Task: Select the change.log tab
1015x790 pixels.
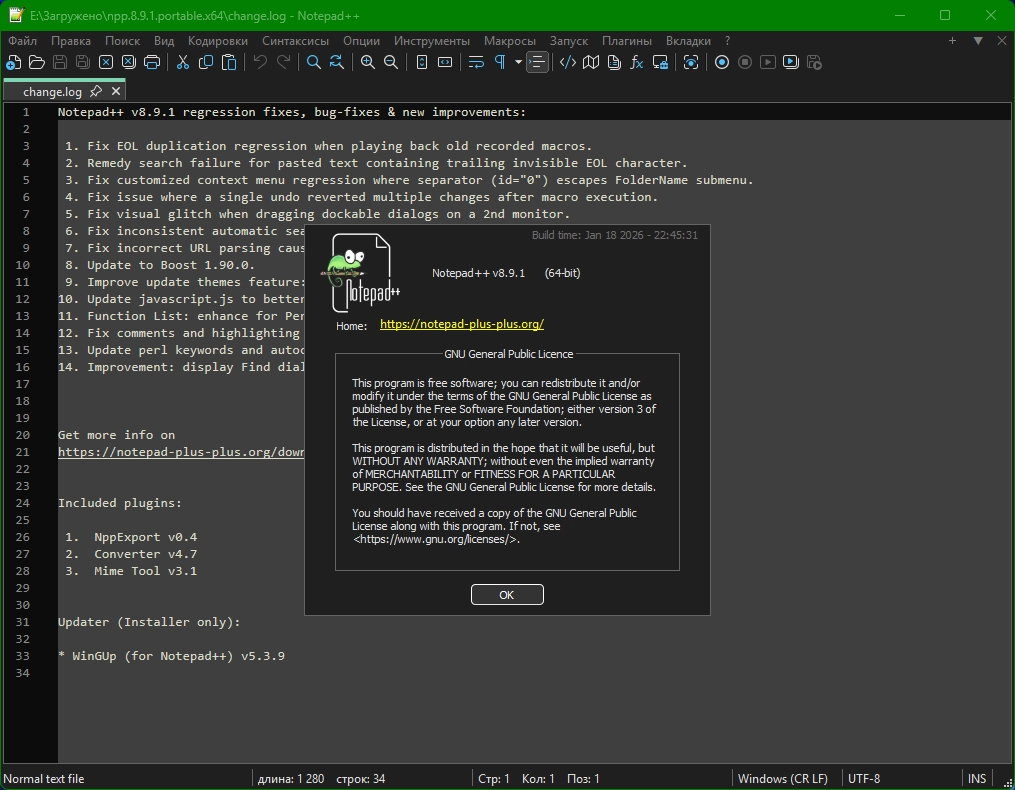Action: (x=52, y=91)
